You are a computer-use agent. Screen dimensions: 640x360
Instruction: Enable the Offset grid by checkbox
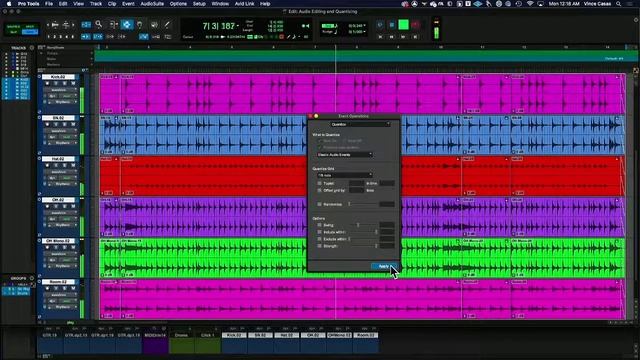point(320,191)
